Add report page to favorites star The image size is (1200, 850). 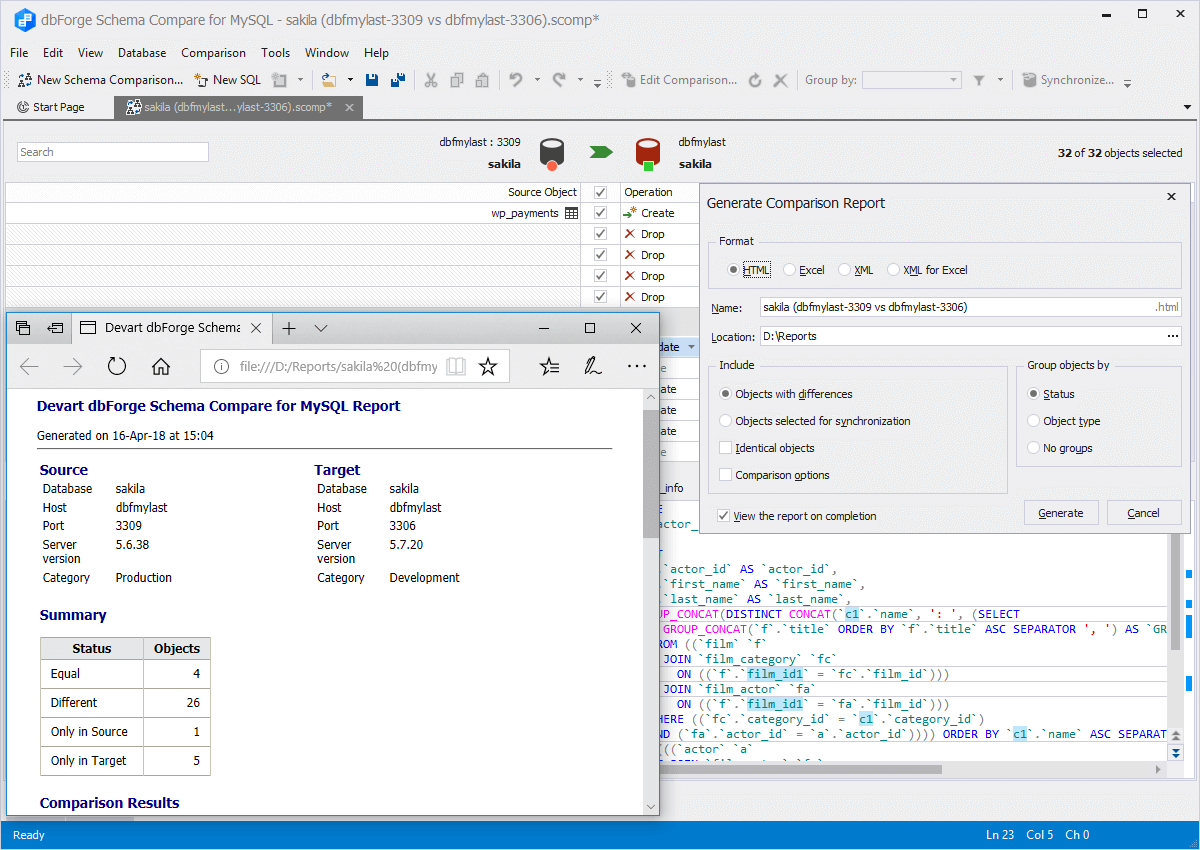488,366
